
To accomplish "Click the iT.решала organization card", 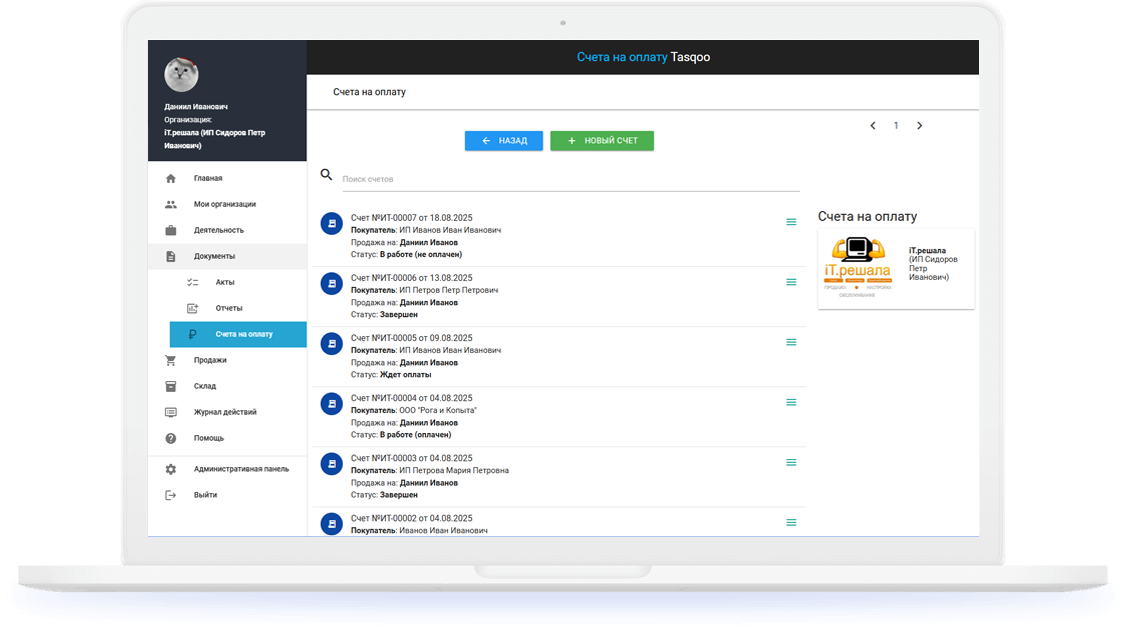I will click(895, 269).
